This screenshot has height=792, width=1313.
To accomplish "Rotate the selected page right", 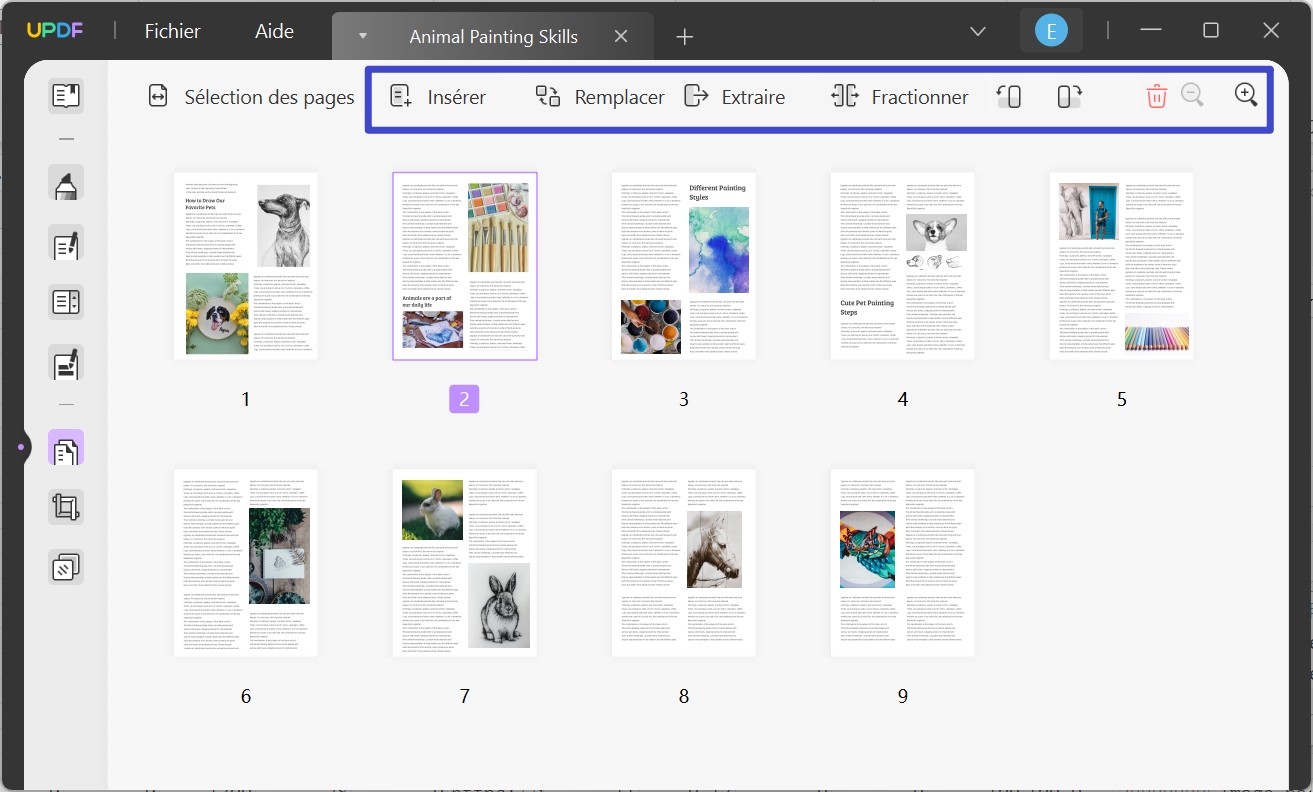I will (1067, 96).
